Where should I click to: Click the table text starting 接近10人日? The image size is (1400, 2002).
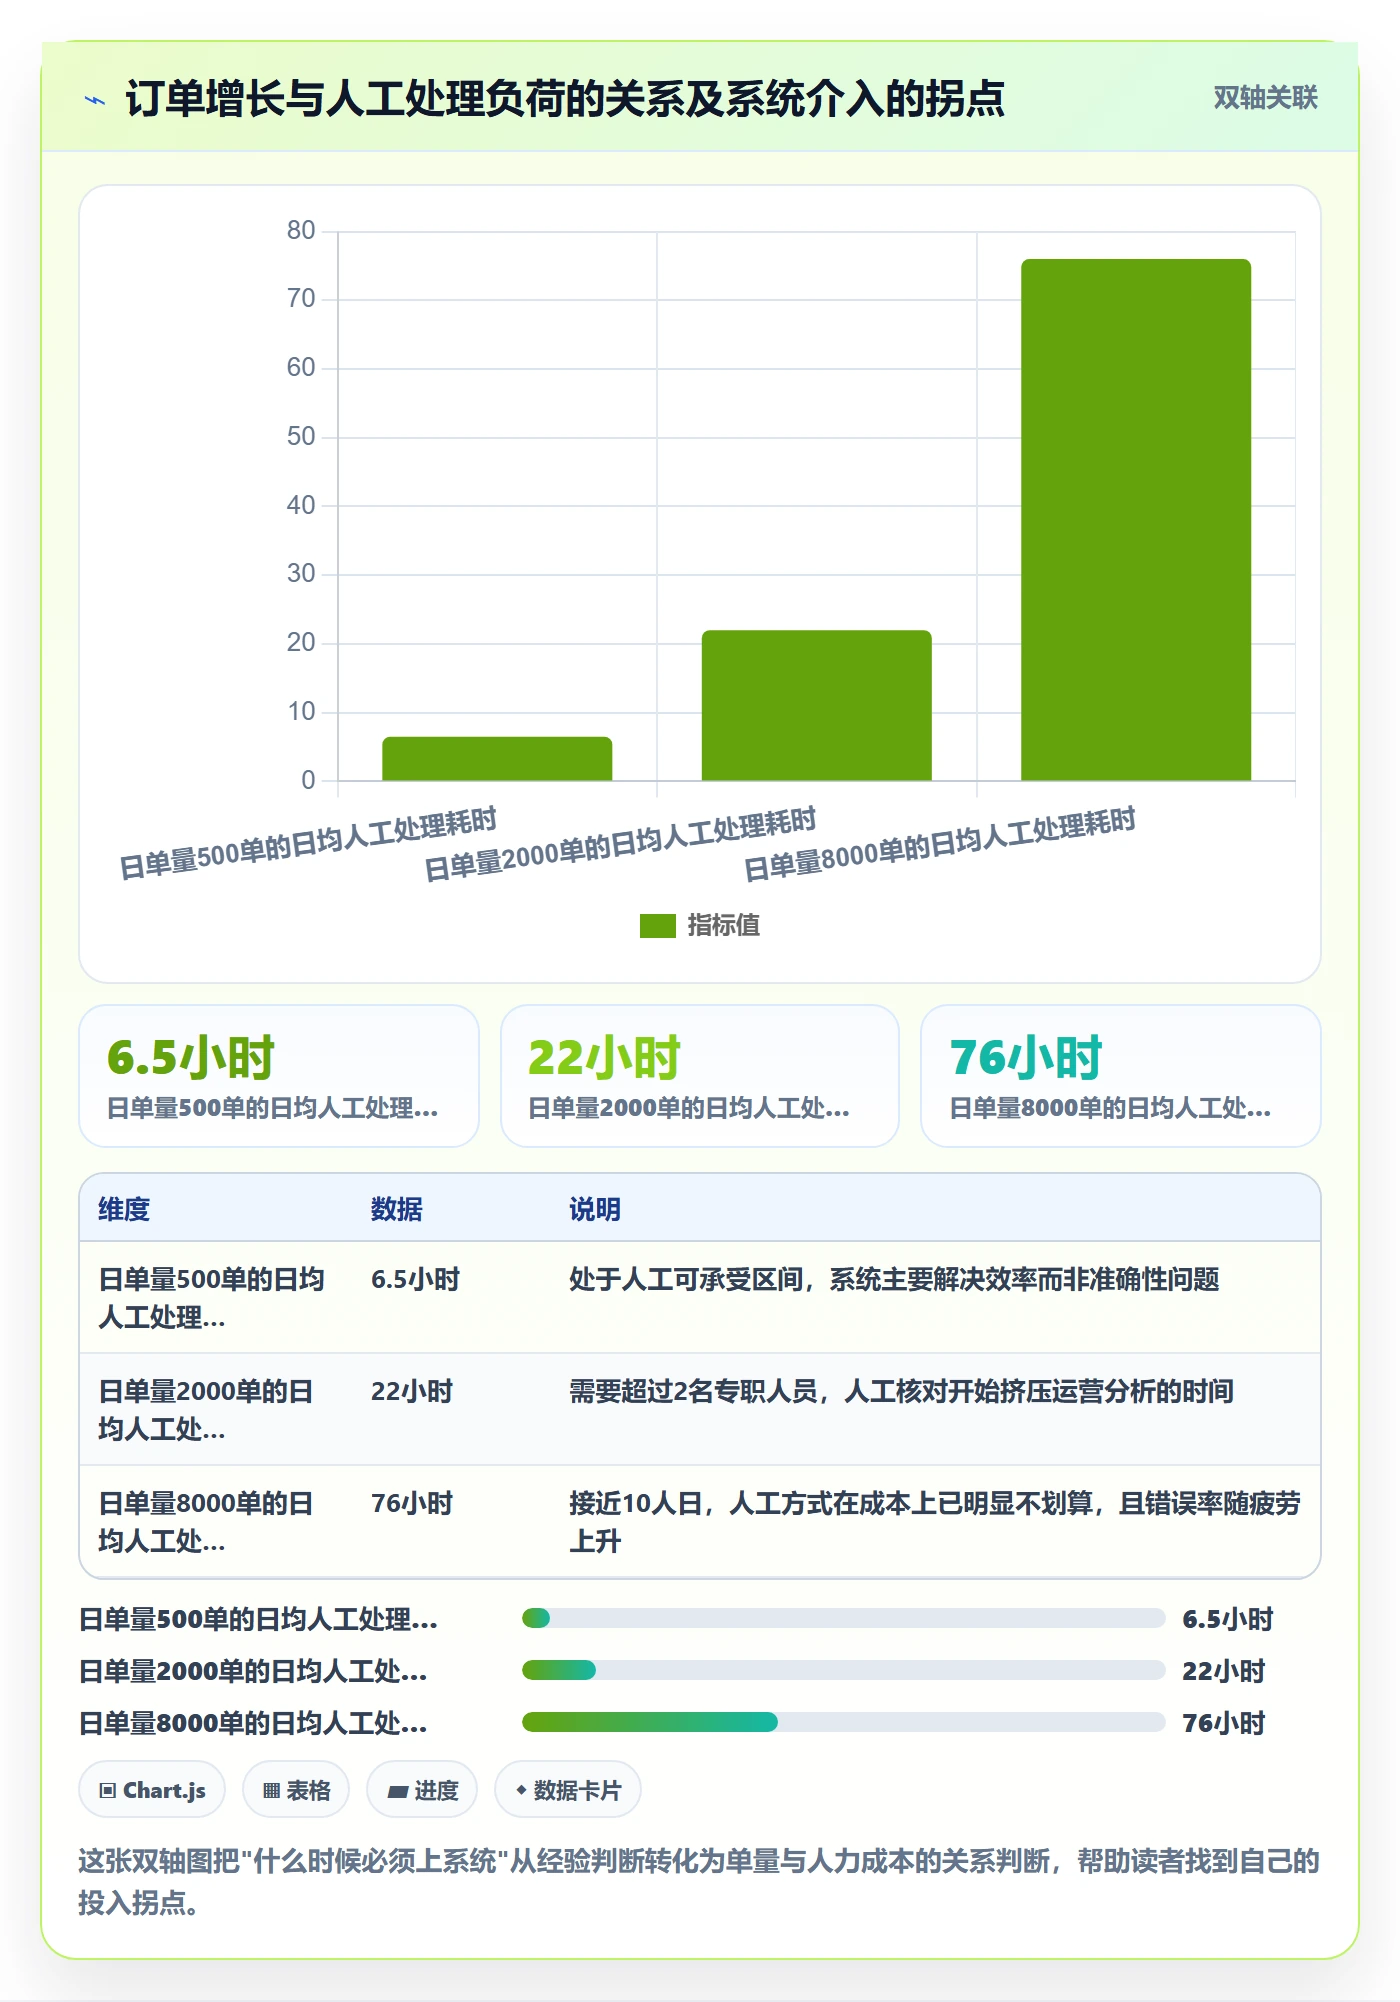click(x=935, y=1522)
